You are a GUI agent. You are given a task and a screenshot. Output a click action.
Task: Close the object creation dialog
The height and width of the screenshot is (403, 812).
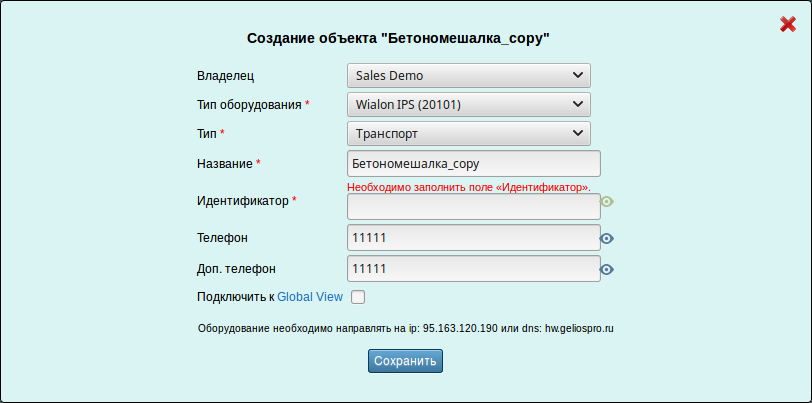(787, 24)
